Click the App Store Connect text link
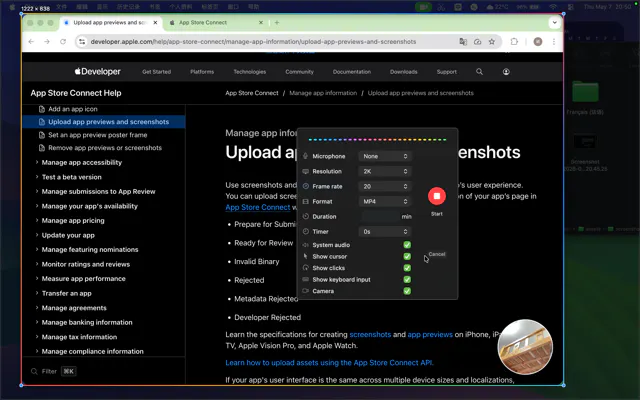Viewport: 640px width, 400px height. coord(258,207)
